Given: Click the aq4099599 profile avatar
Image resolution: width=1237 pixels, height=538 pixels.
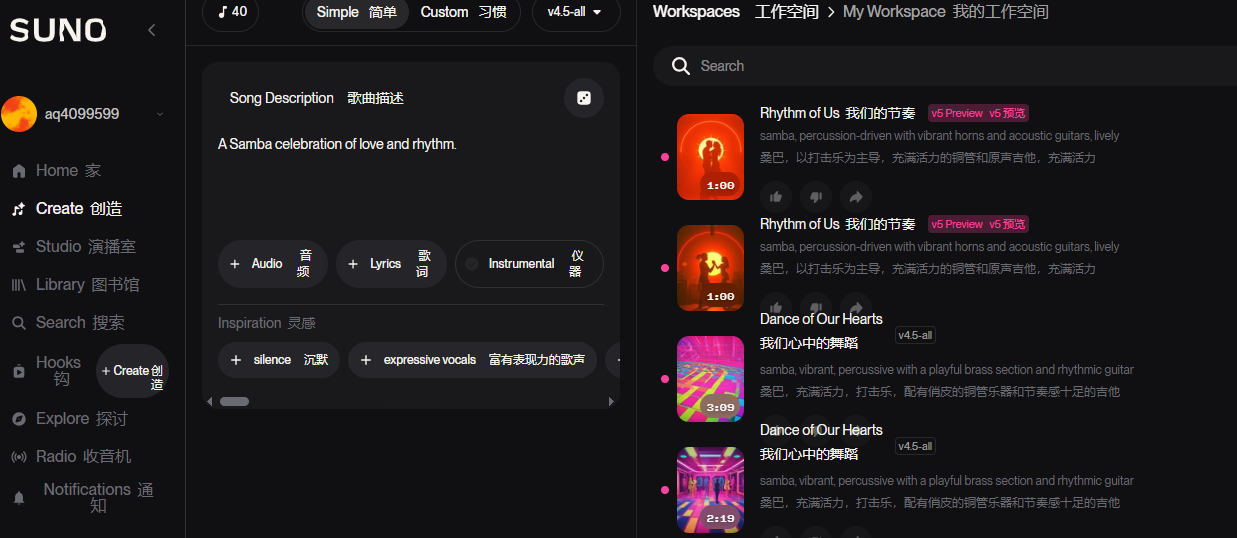Looking at the screenshot, I should tap(19, 114).
